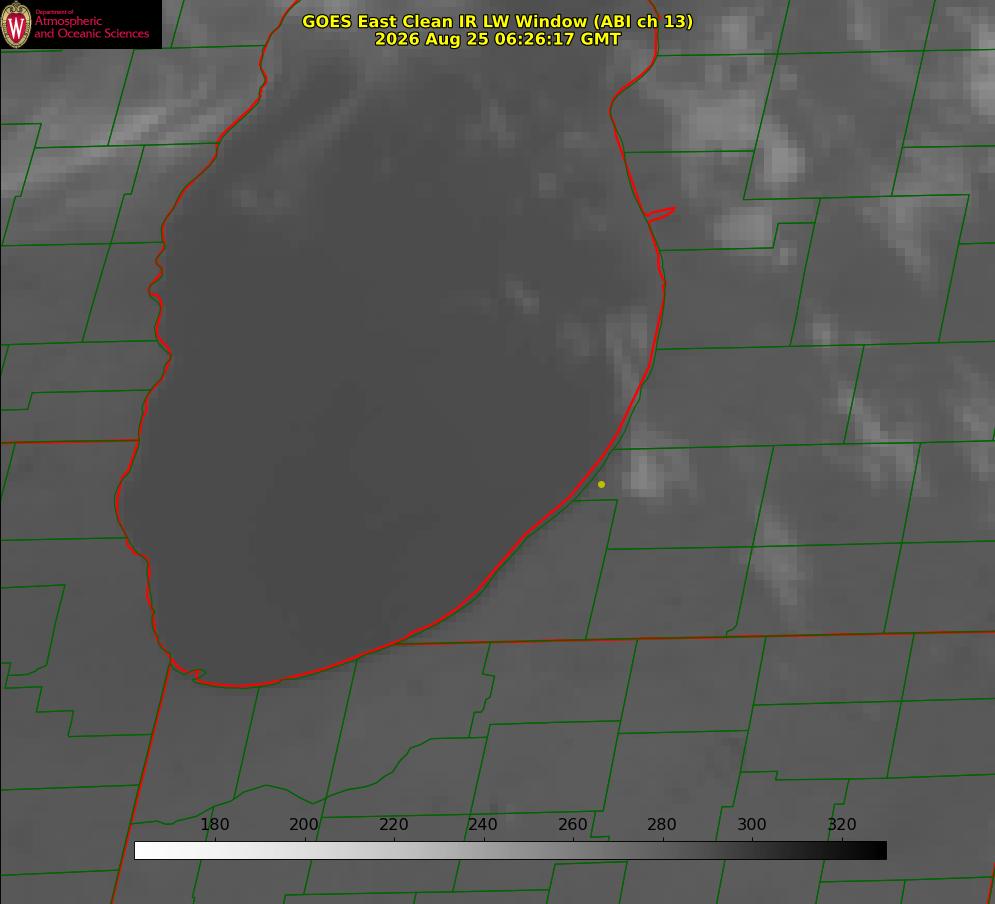Click the GOES East Clean IR title
Viewport: 995px width, 904px height.
coord(498,21)
